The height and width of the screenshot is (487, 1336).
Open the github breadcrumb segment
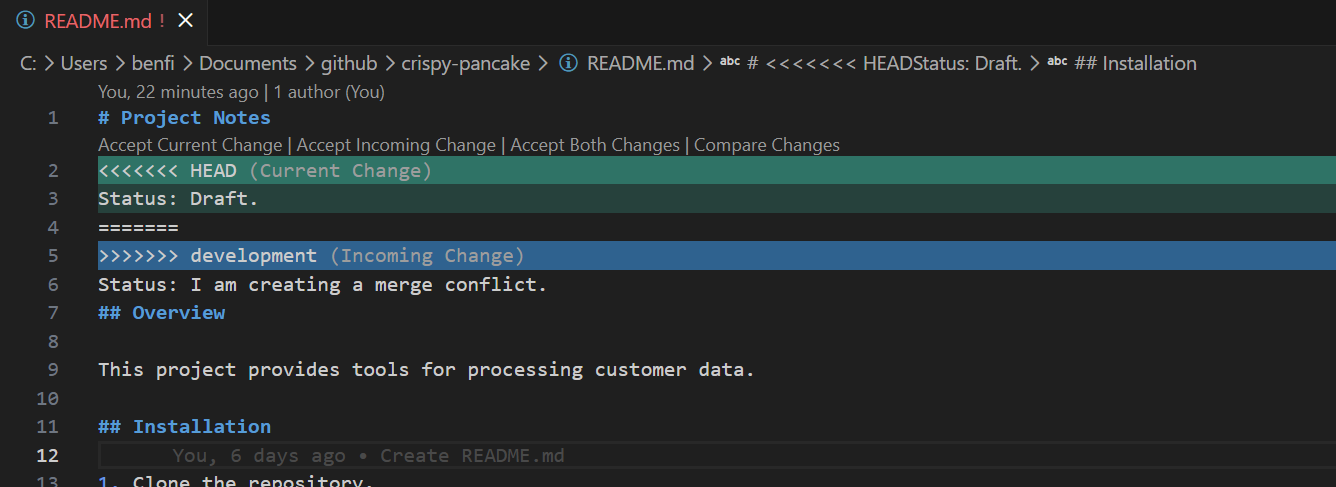[x=349, y=63]
